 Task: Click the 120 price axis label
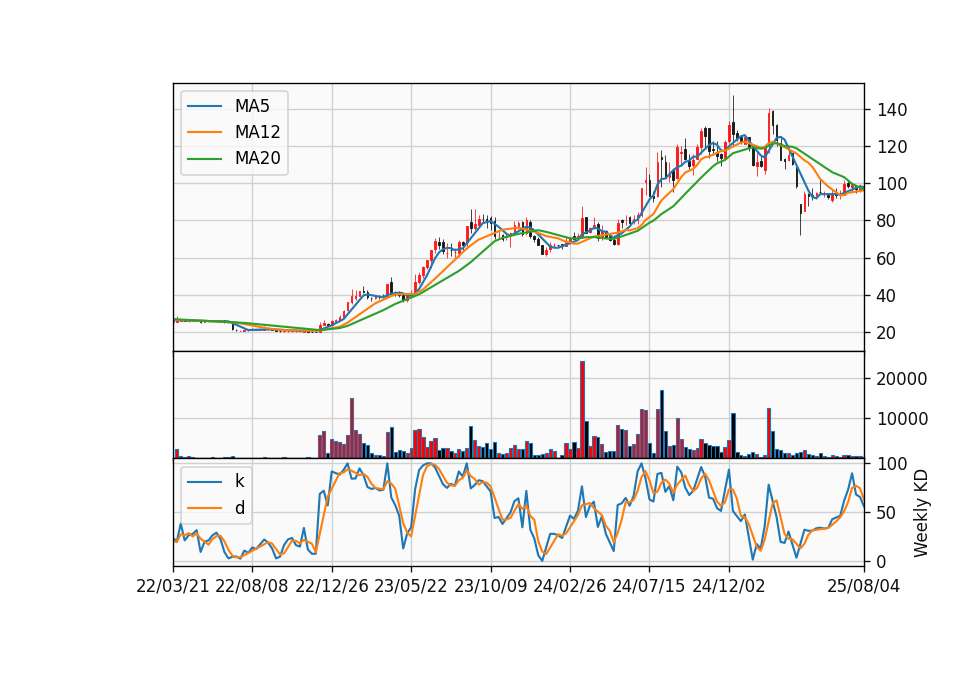click(x=892, y=147)
